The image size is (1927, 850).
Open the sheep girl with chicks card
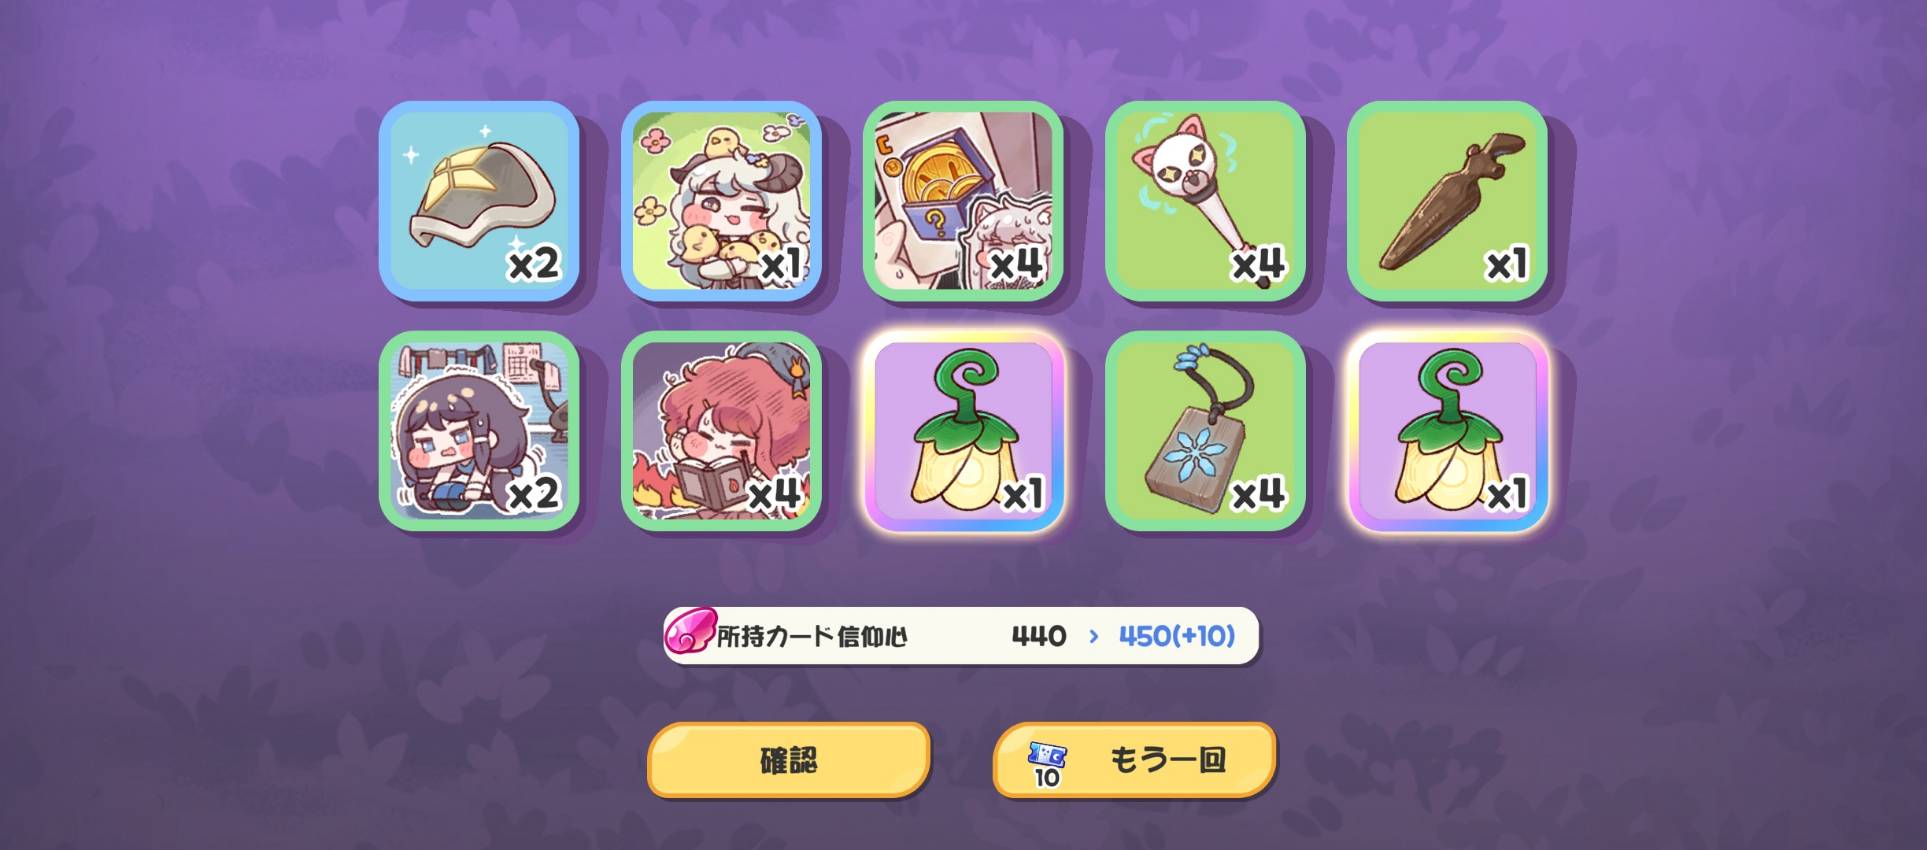click(x=721, y=200)
